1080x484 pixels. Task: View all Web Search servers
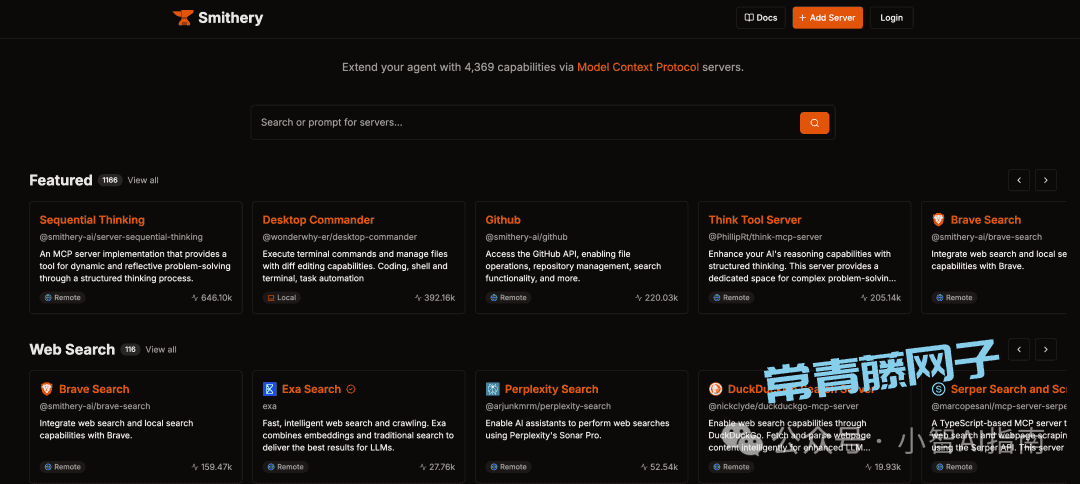[160, 350]
